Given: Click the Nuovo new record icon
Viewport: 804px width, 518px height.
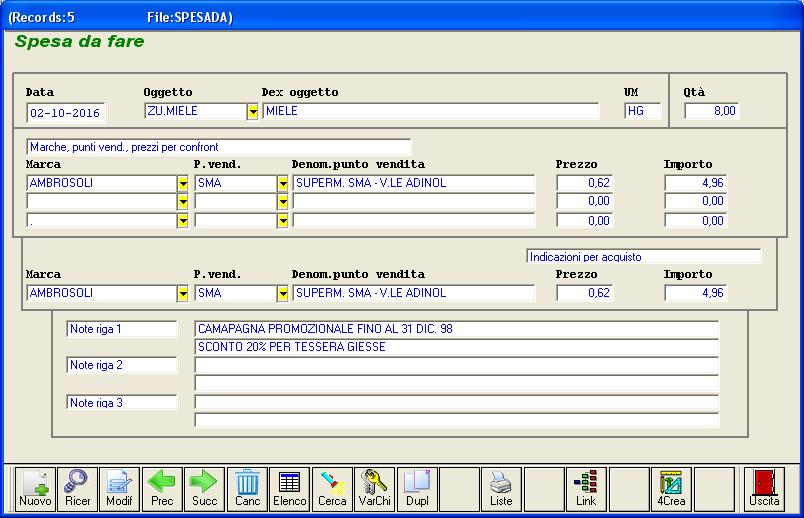Looking at the screenshot, I should tap(35, 489).
